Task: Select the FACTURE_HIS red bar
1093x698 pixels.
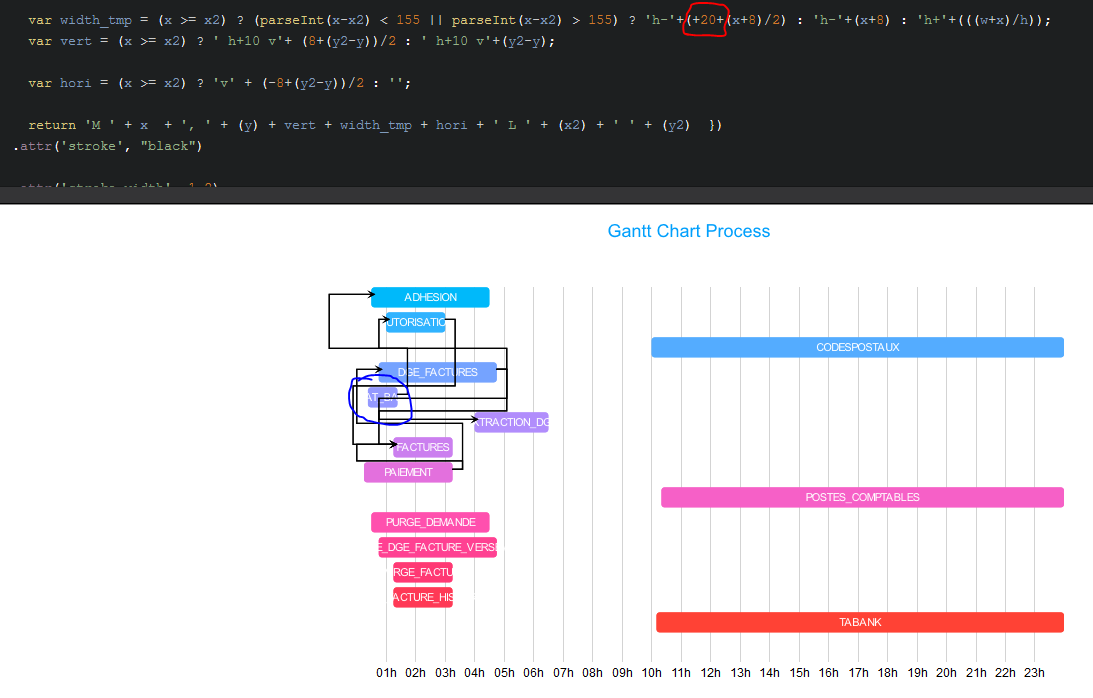Action: pos(423,597)
